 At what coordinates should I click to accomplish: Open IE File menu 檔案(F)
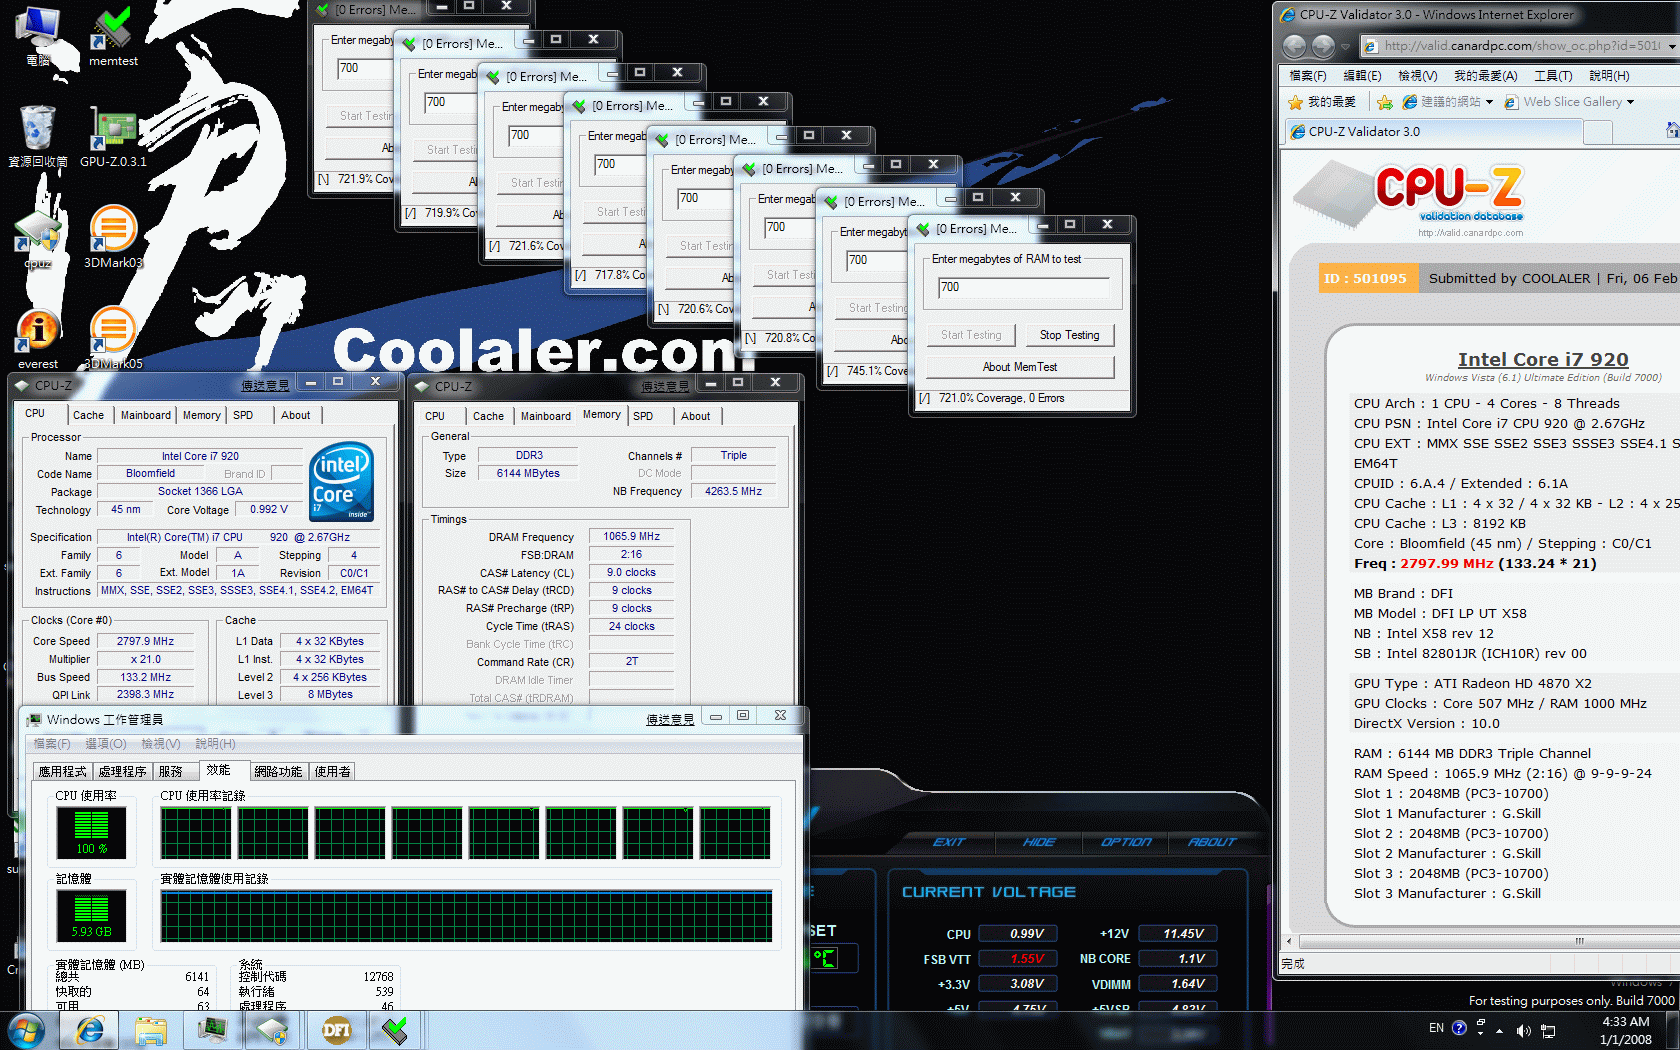click(x=1308, y=76)
